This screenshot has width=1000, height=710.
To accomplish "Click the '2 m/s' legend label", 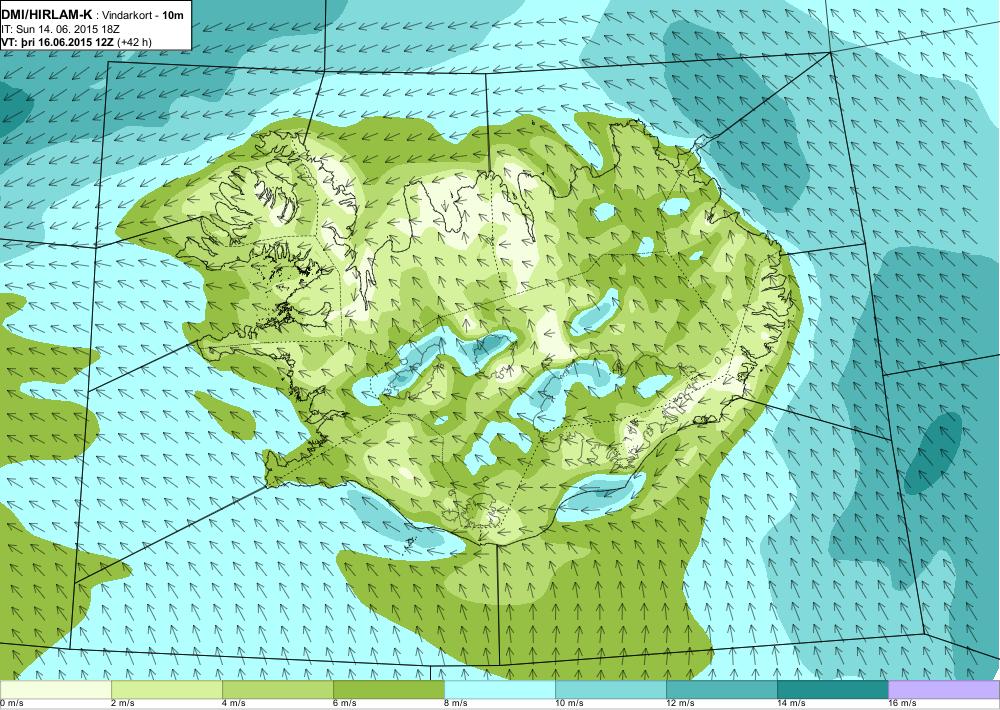I will coord(123,704).
